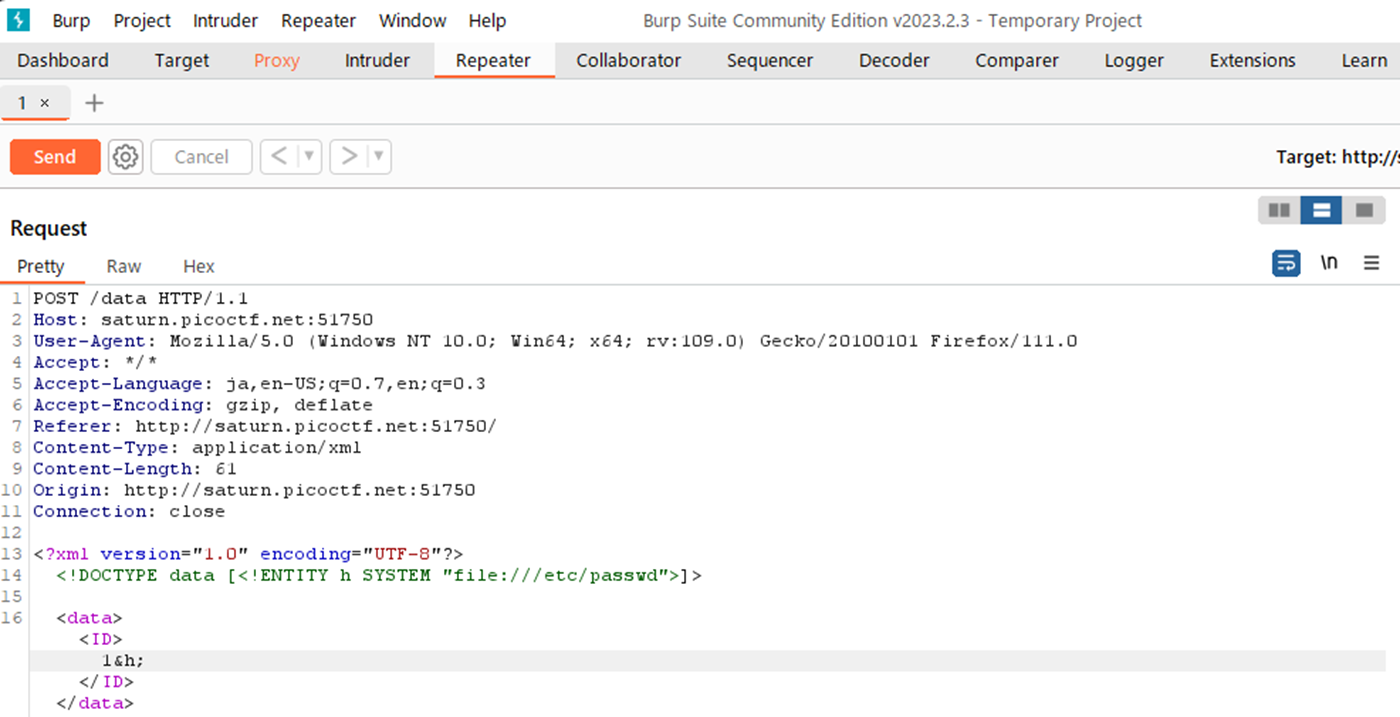1400x717 pixels.
Task: Click the opening <ID> tag line
Action: (101, 639)
